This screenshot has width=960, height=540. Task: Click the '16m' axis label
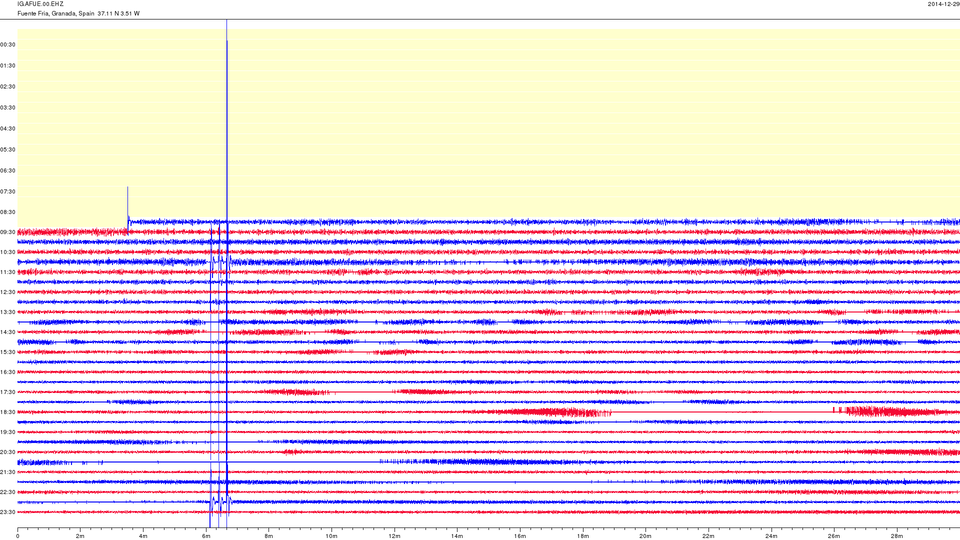click(x=520, y=536)
